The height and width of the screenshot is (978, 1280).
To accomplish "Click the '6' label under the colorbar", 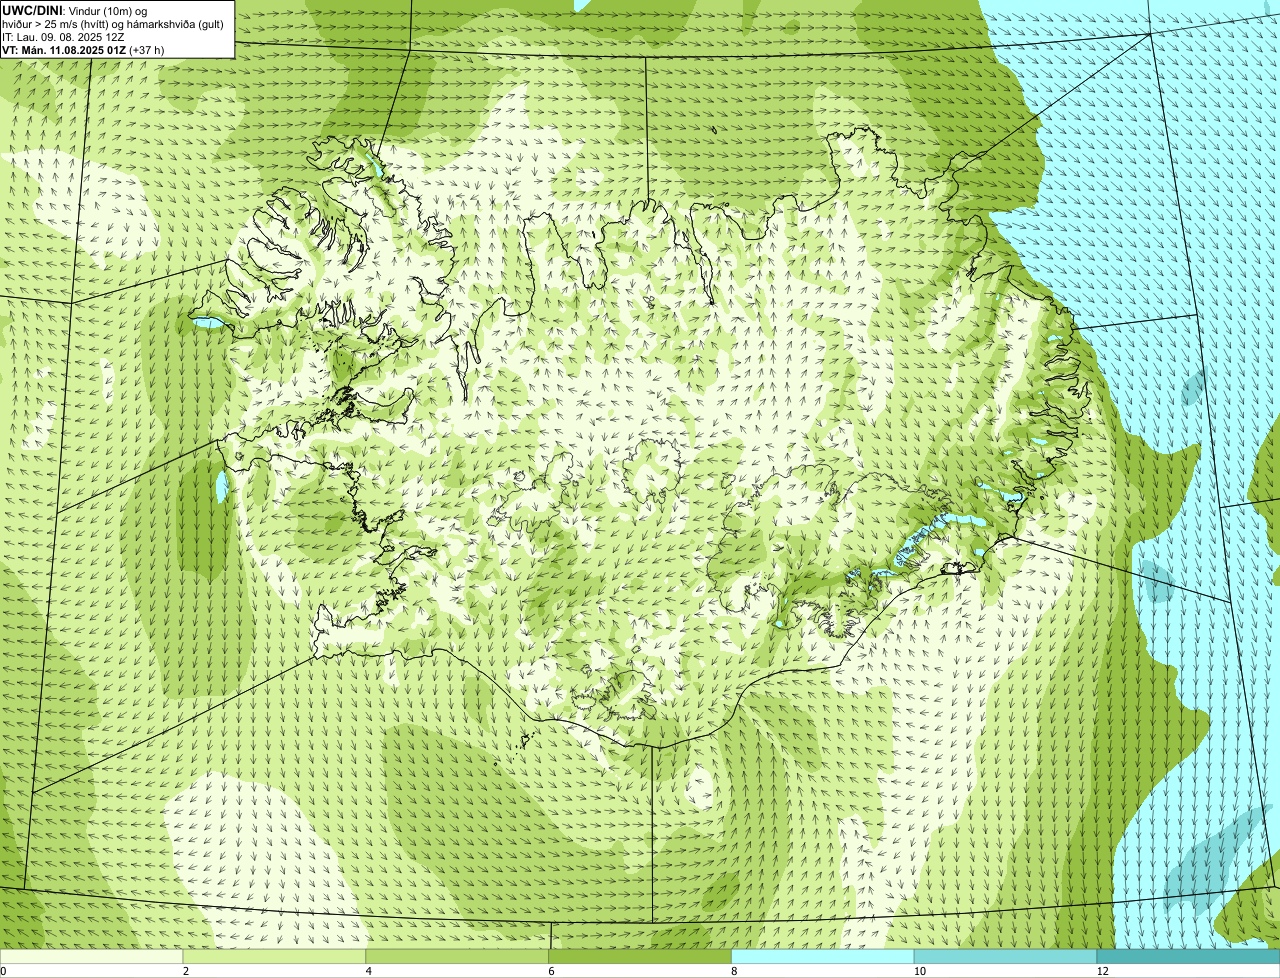I will 551,971.
